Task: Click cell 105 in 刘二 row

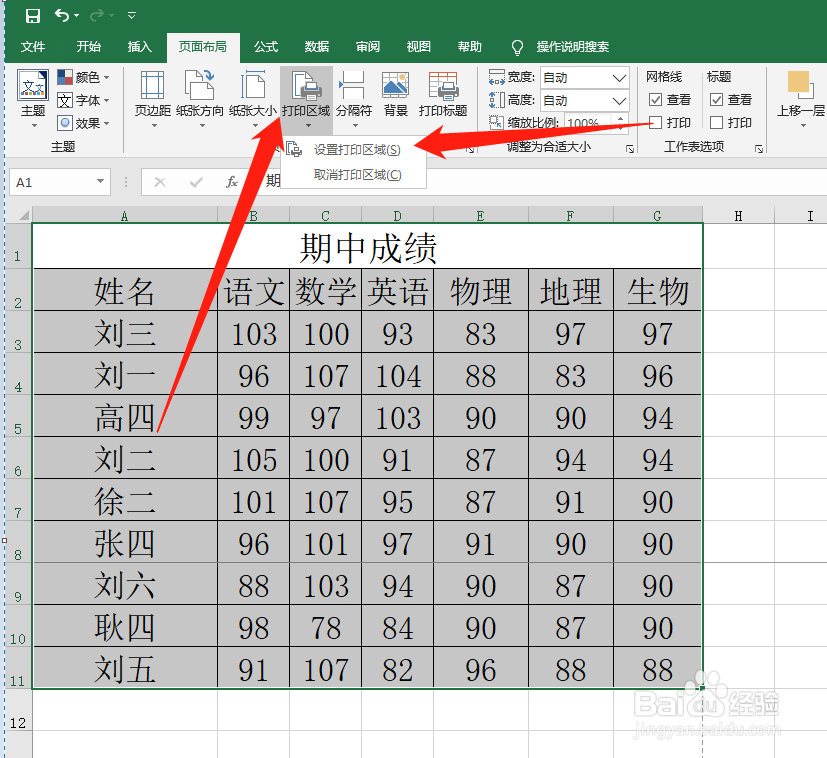Action: click(x=254, y=458)
